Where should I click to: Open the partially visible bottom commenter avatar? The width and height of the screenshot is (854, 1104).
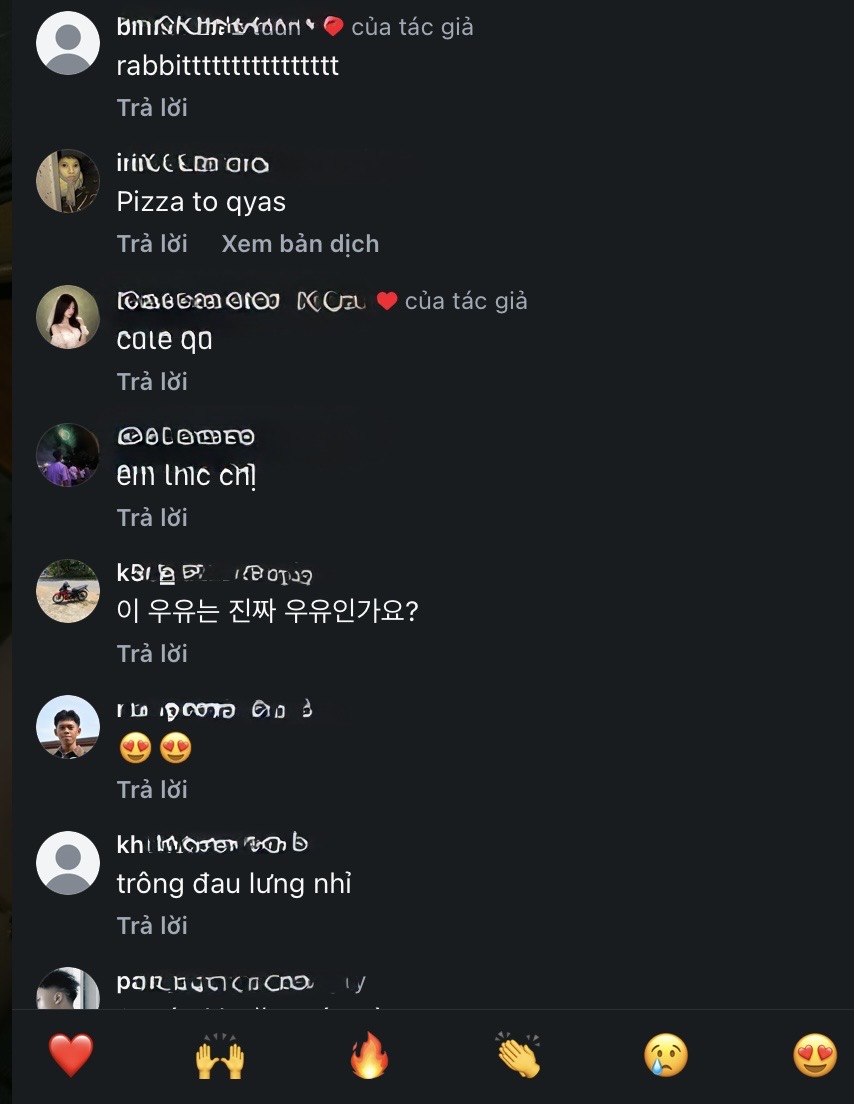coord(68,988)
